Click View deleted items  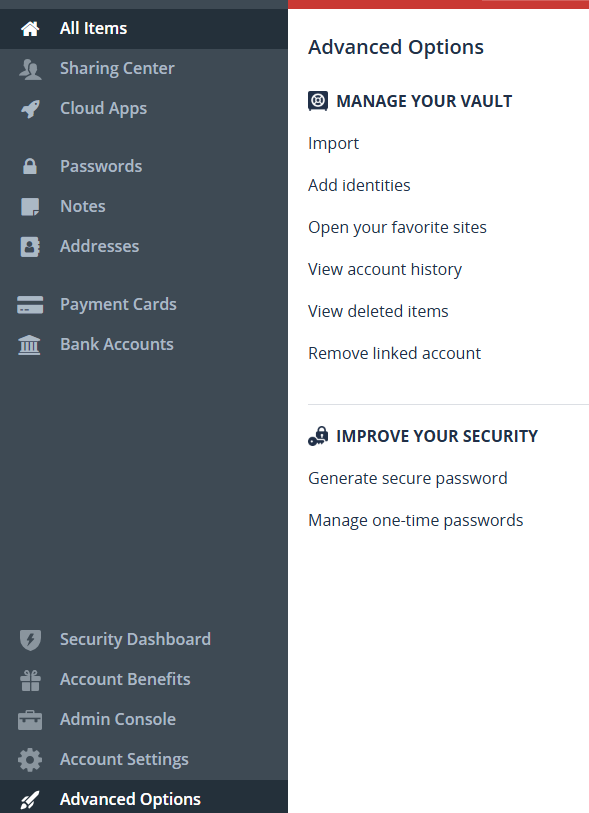point(378,312)
